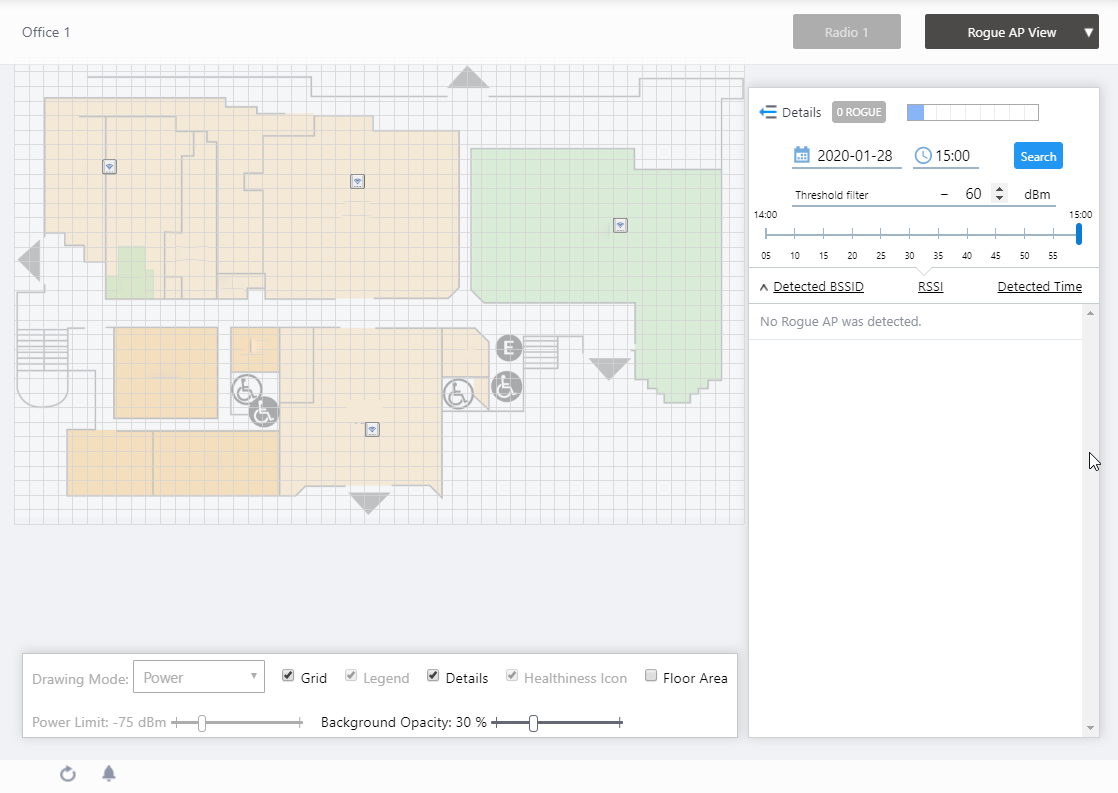The image size is (1118, 793).
Task: Click the refresh icon in the bottom bar
Action: pyautogui.click(x=68, y=774)
